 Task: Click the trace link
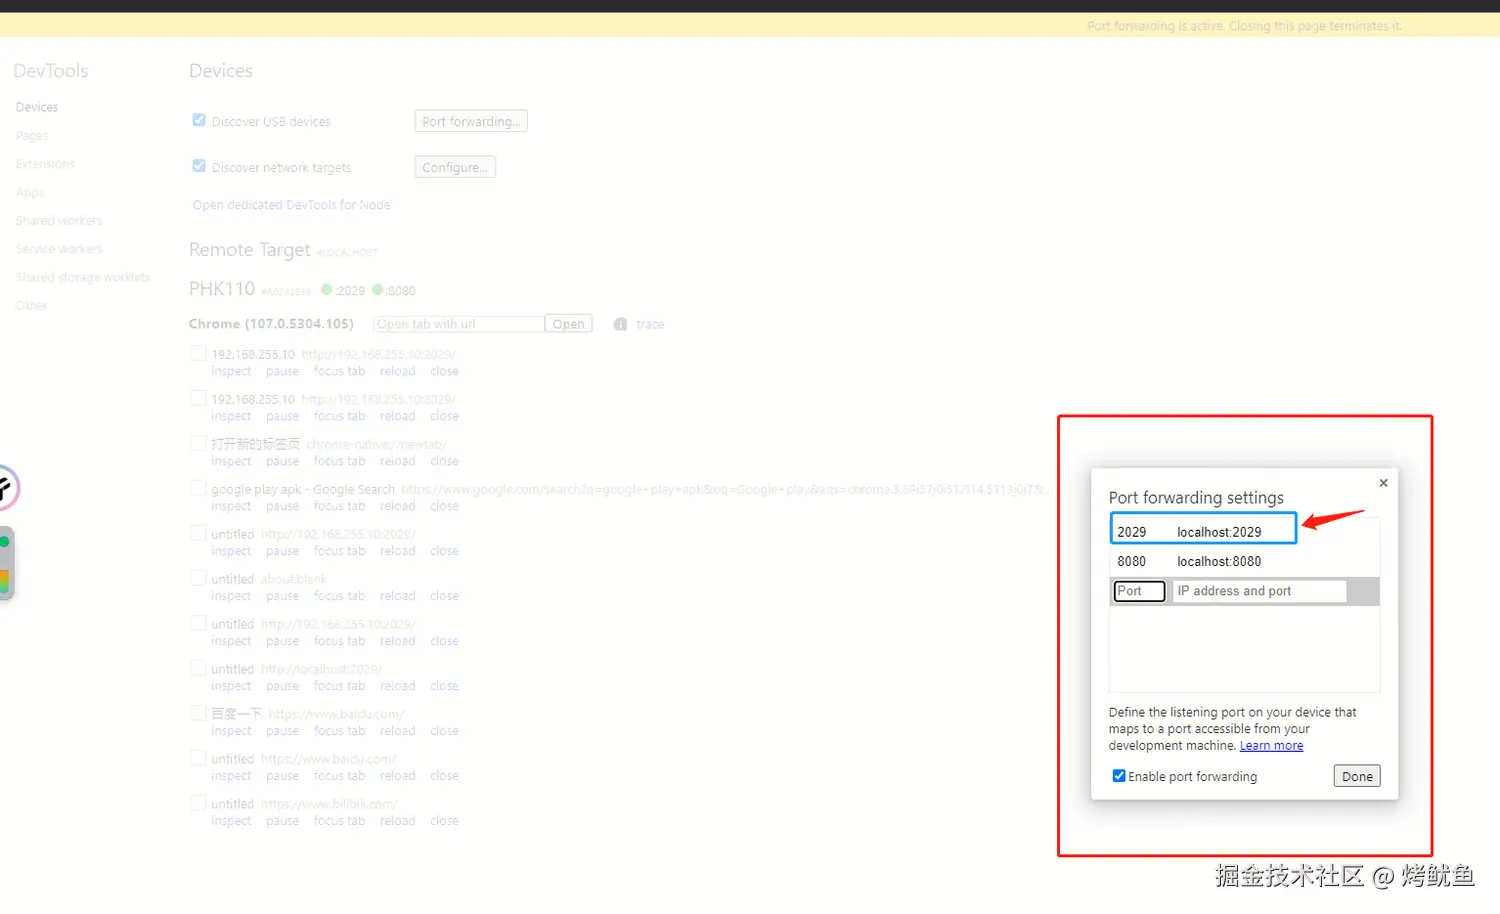point(650,324)
